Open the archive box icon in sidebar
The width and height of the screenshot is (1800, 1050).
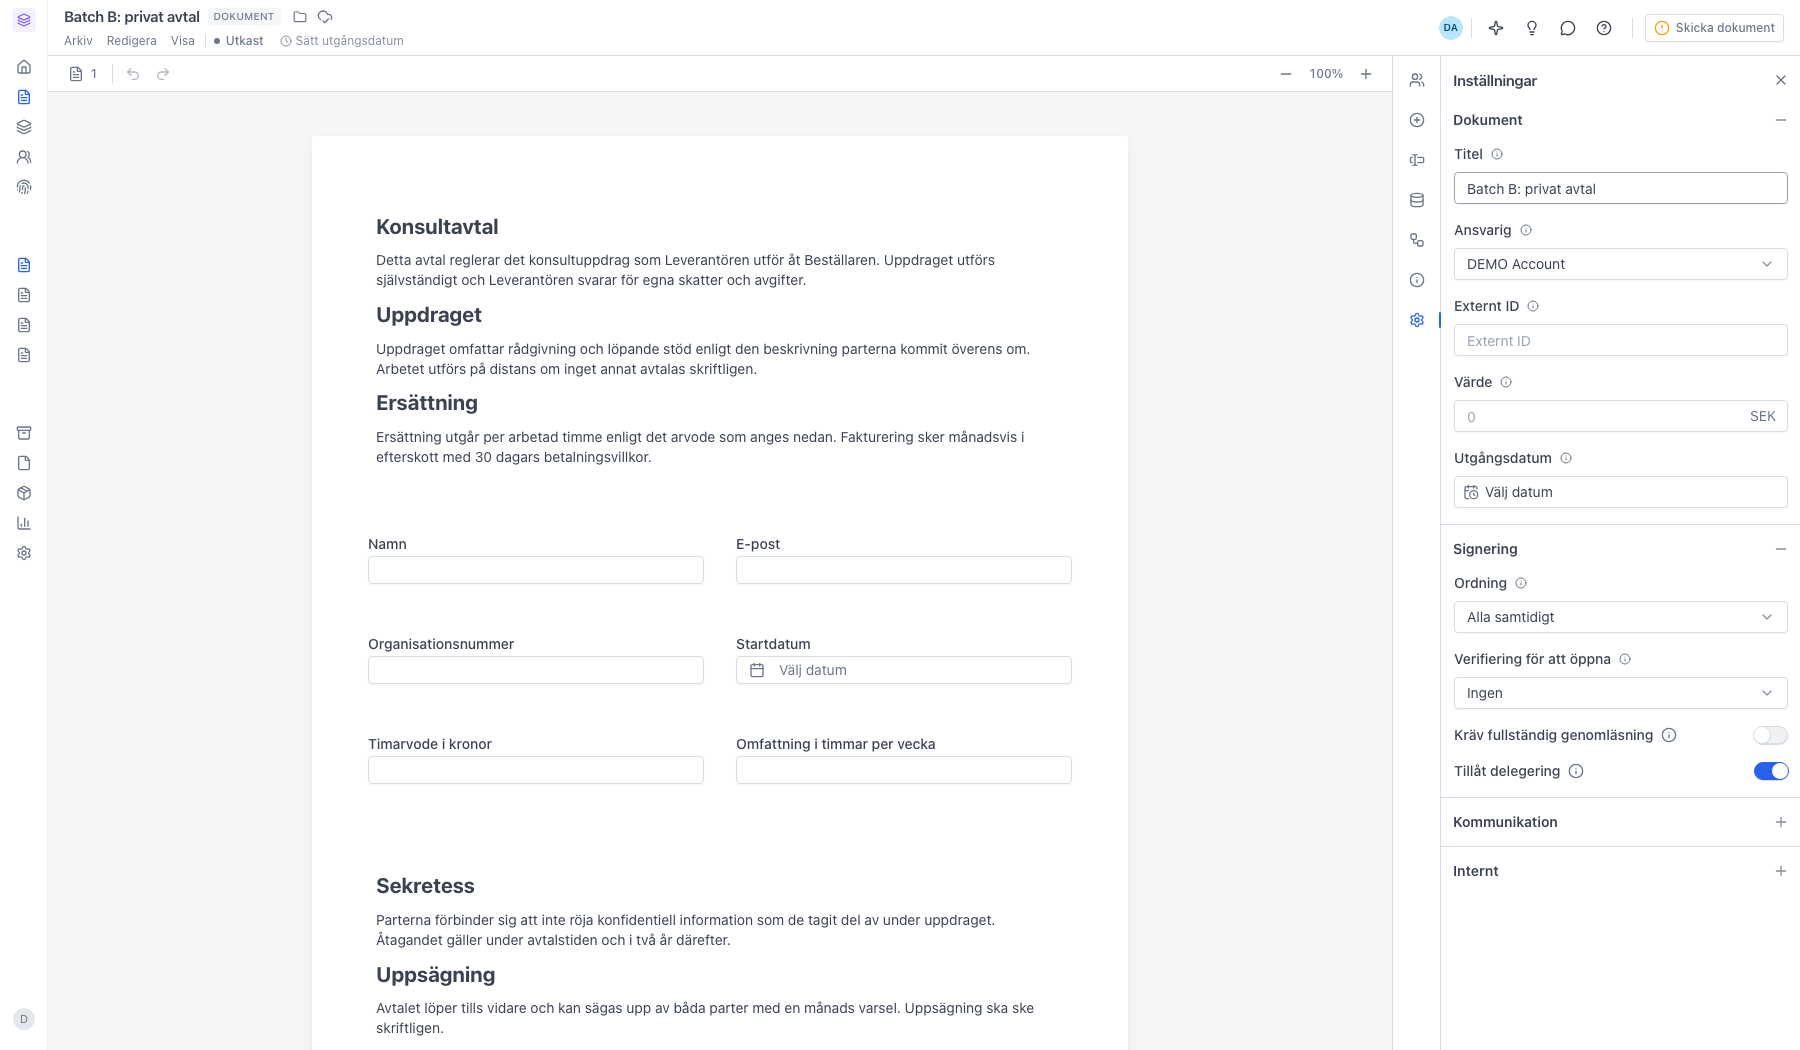point(24,433)
